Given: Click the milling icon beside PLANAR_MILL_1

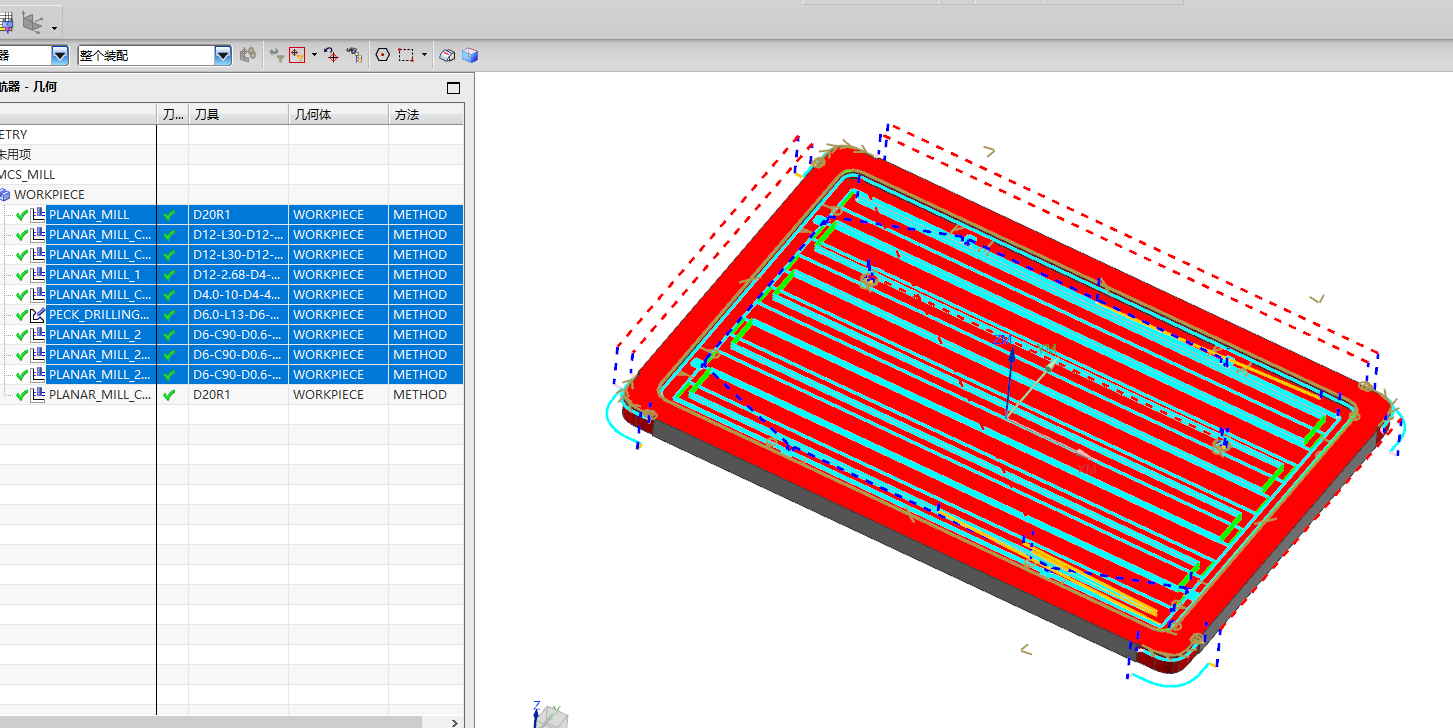Looking at the screenshot, I should (x=38, y=275).
